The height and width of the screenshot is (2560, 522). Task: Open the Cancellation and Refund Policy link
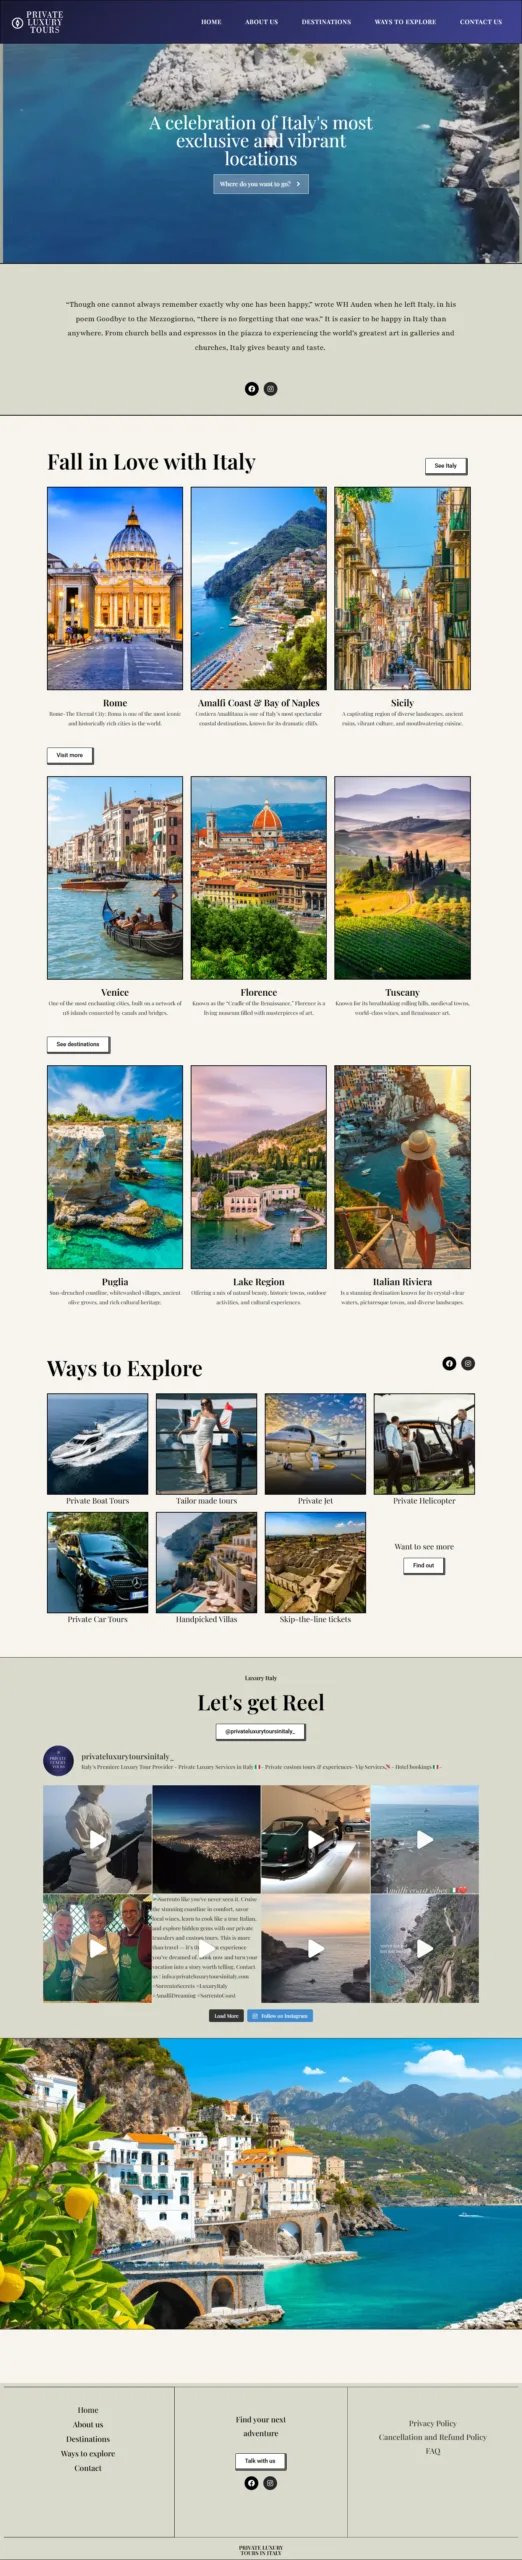(x=433, y=2437)
